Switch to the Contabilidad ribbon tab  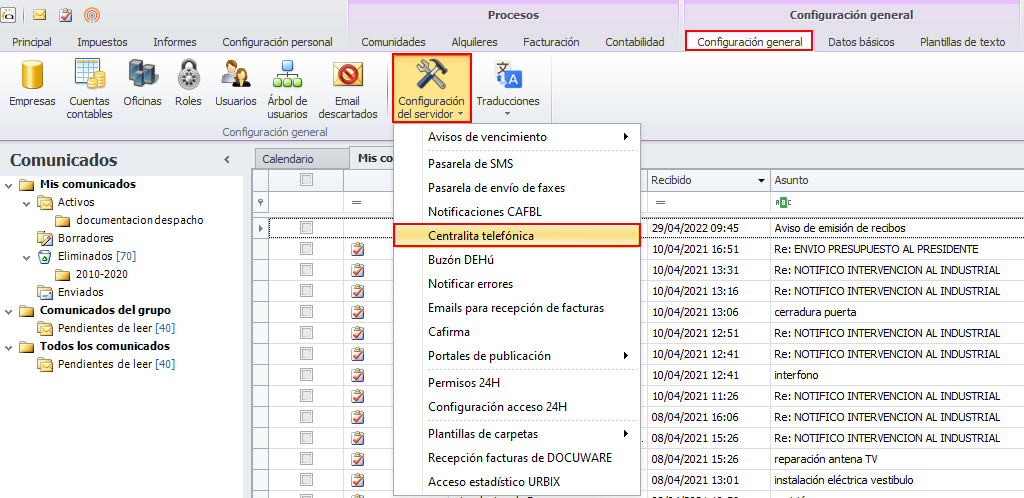pyautogui.click(x=635, y=42)
